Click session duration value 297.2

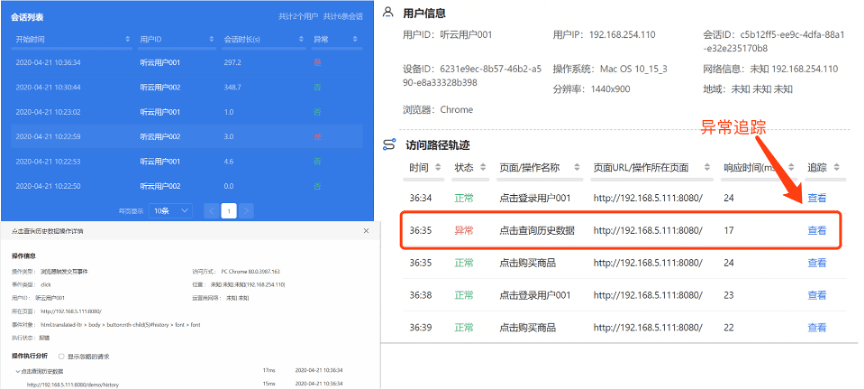[232, 63]
